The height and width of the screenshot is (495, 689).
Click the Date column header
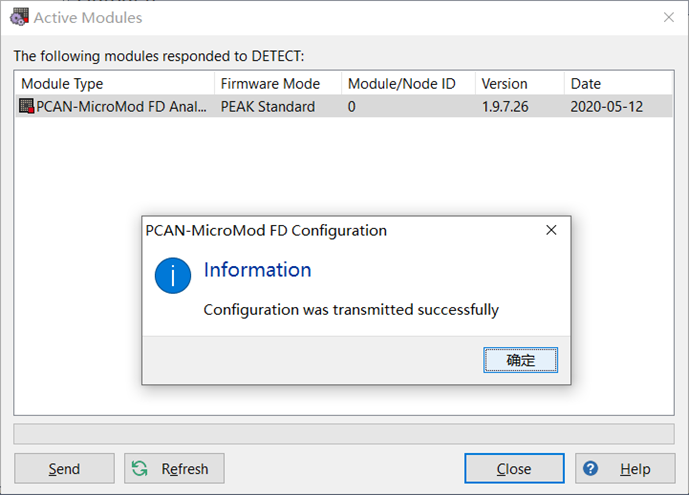617,84
